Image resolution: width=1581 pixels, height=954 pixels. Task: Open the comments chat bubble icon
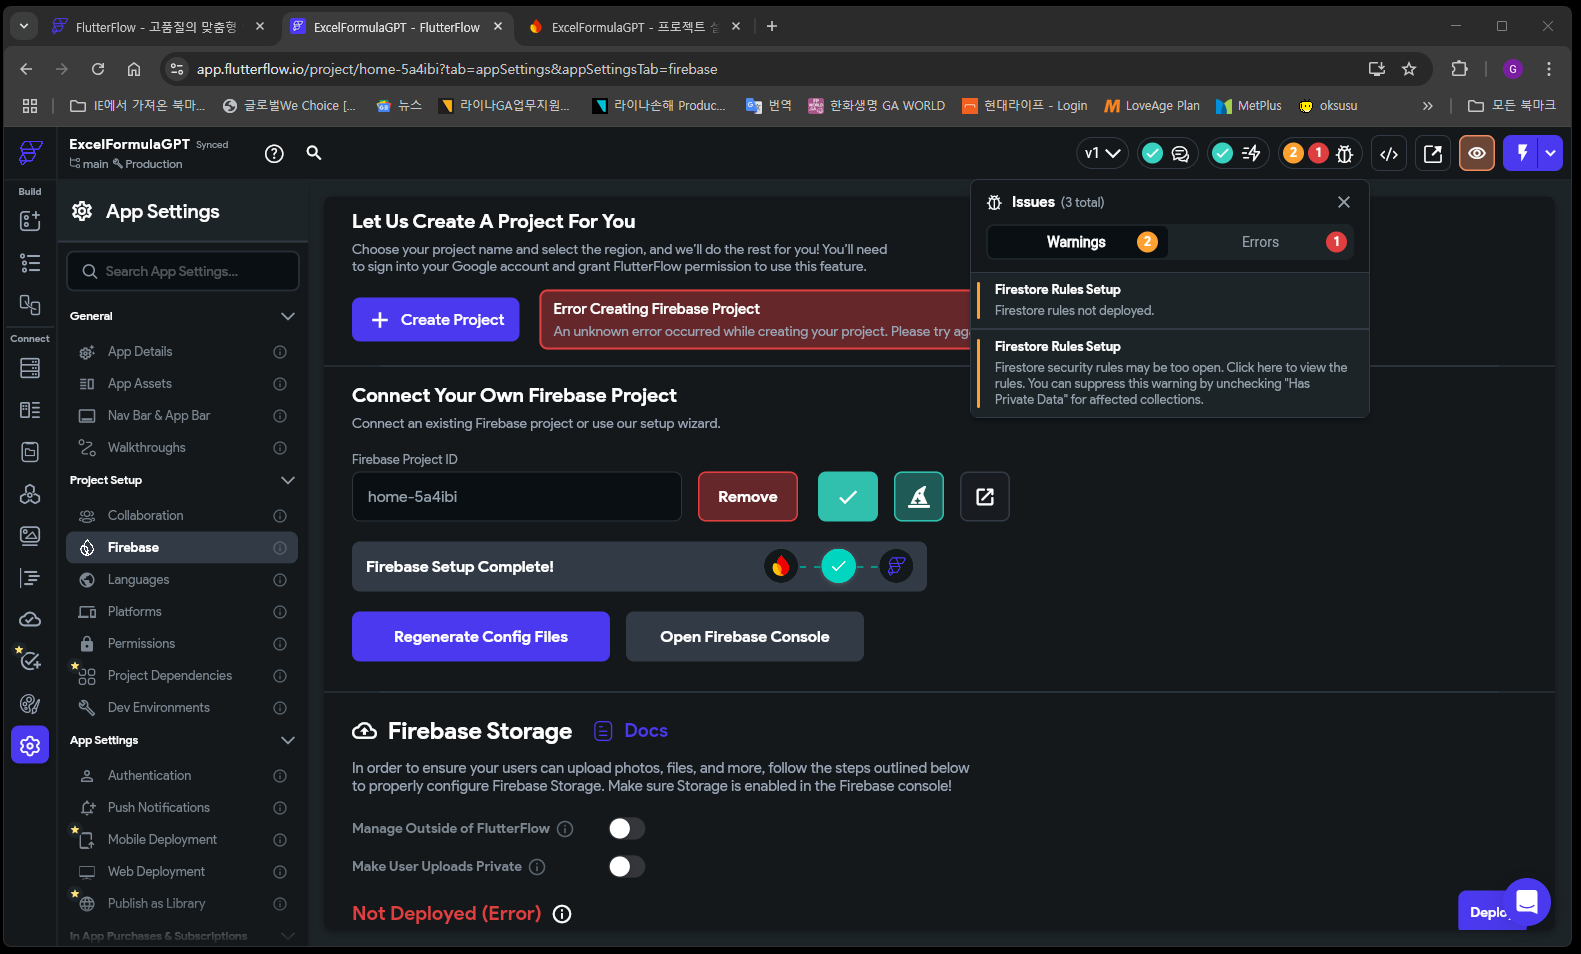click(1180, 153)
